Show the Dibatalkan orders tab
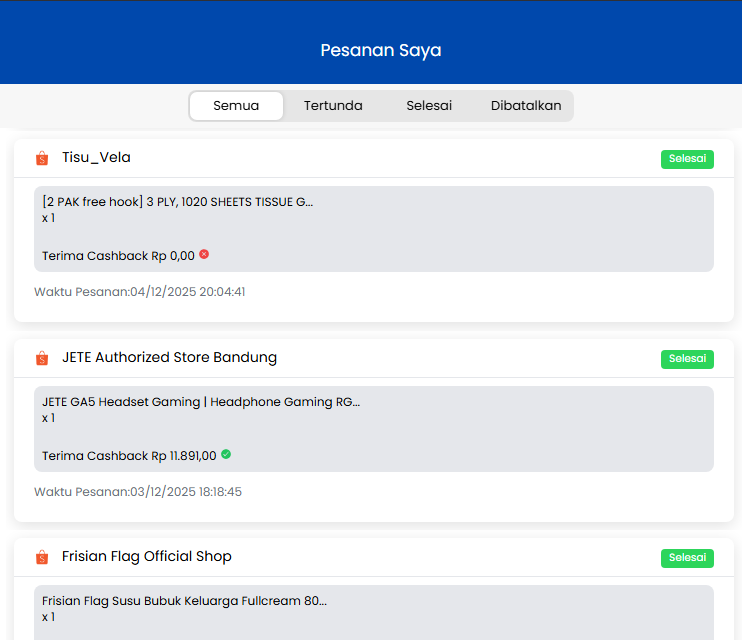742x640 pixels. 526,106
